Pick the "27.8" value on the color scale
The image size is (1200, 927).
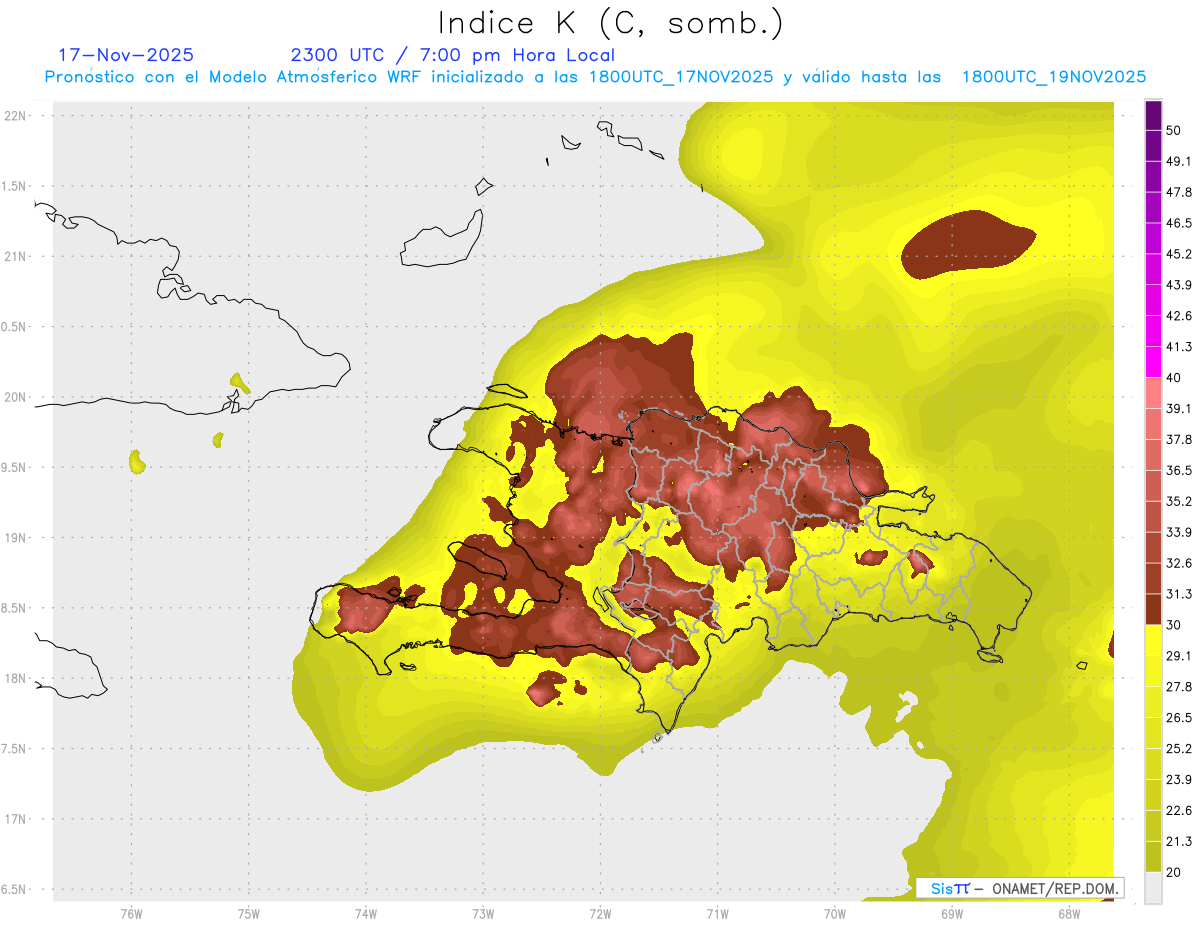pos(1178,687)
